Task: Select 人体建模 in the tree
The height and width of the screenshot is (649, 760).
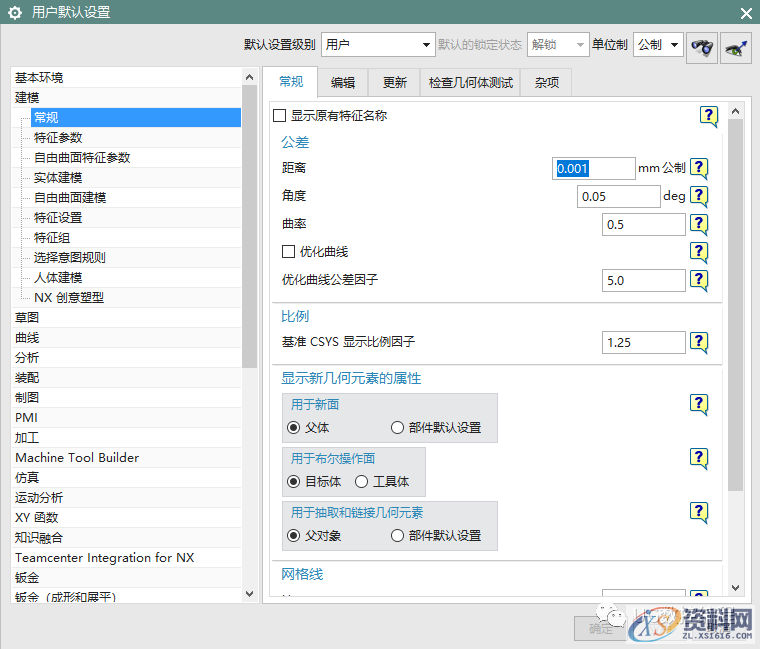Action: point(136,278)
